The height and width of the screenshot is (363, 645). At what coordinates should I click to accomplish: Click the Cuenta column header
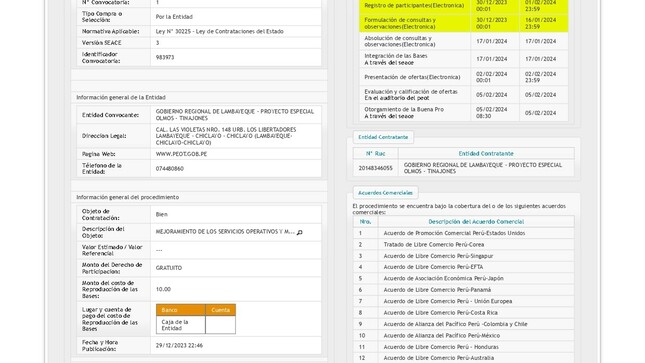pos(220,310)
